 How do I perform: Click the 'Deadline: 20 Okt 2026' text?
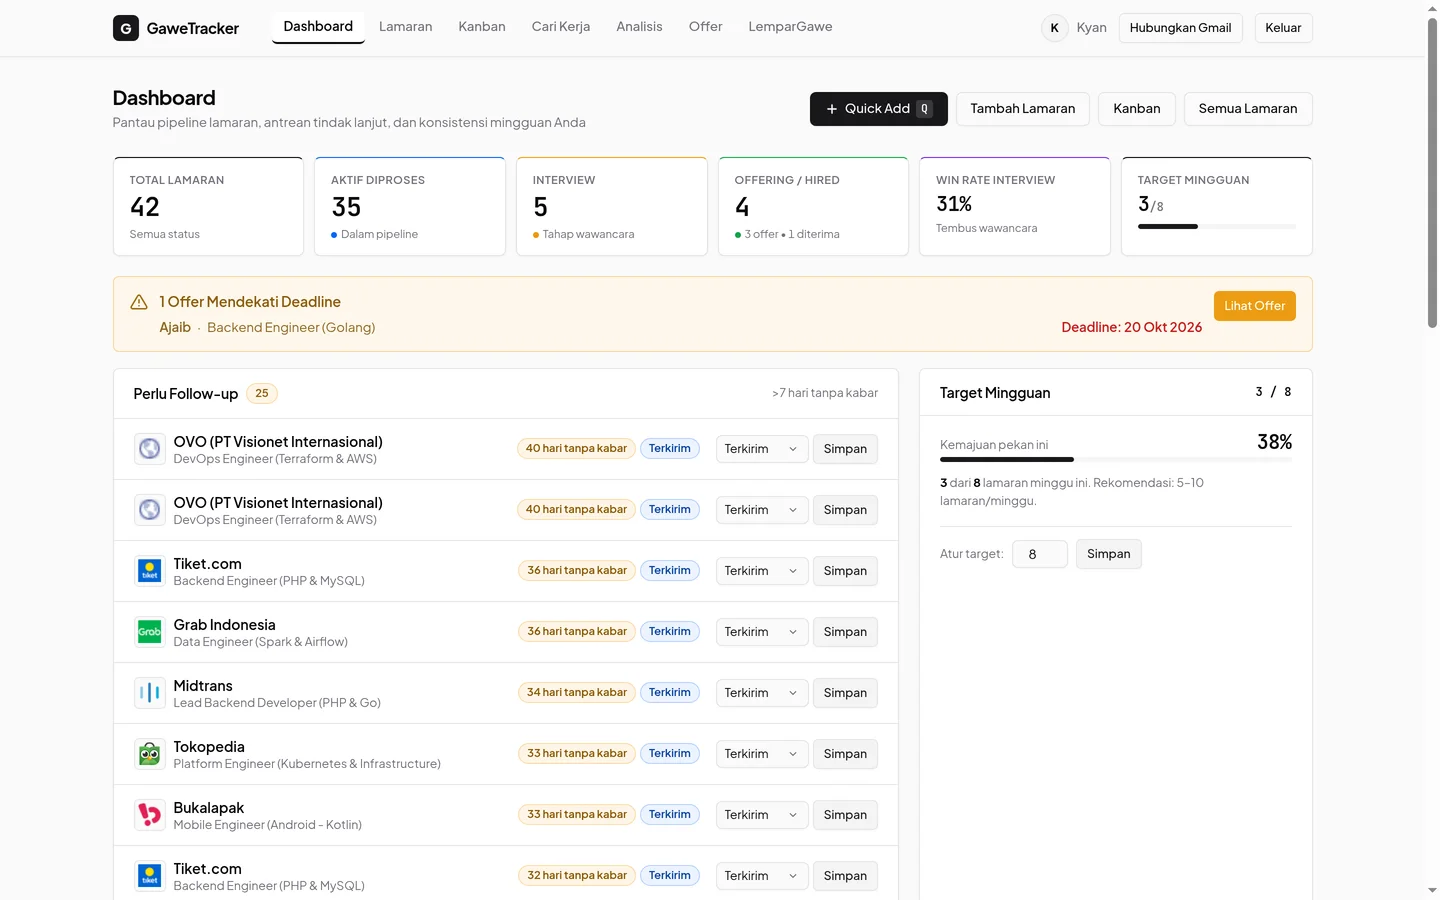(1131, 328)
